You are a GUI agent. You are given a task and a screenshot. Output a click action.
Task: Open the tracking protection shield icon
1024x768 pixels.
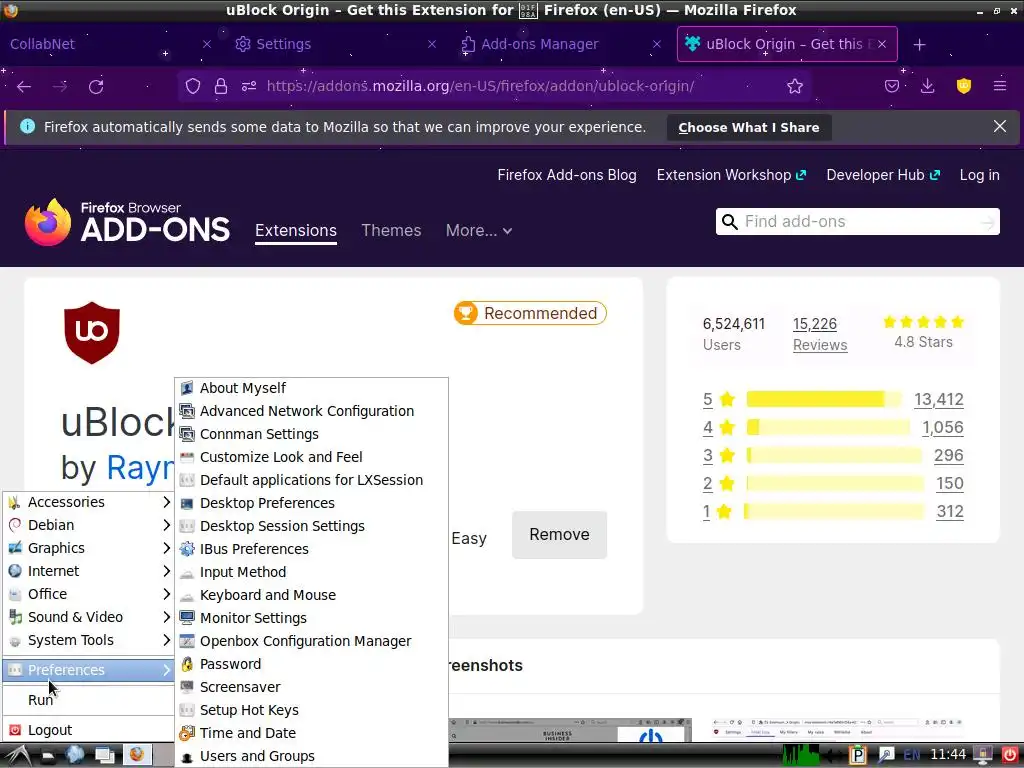click(193, 86)
